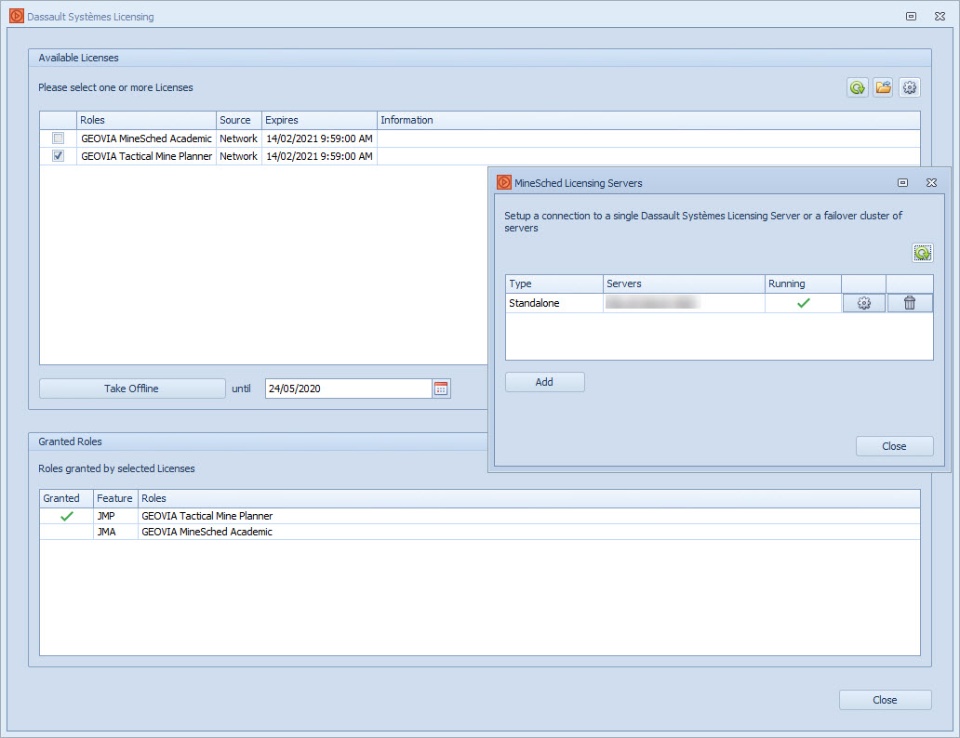Click Dassault Systèmes Licensing title bar app icon
The height and width of the screenshot is (738, 960).
pos(16,16)
